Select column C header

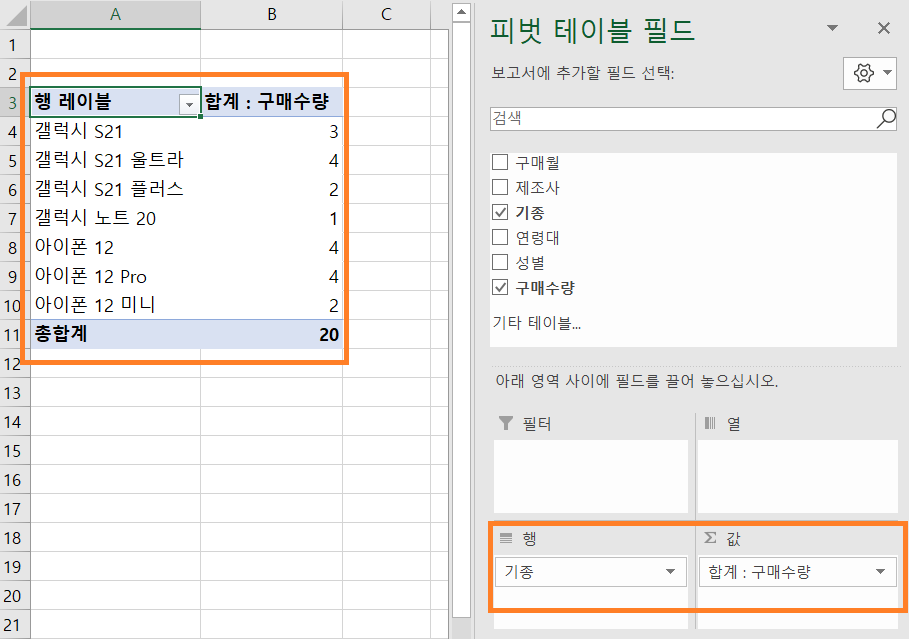(x=387, y=14)
